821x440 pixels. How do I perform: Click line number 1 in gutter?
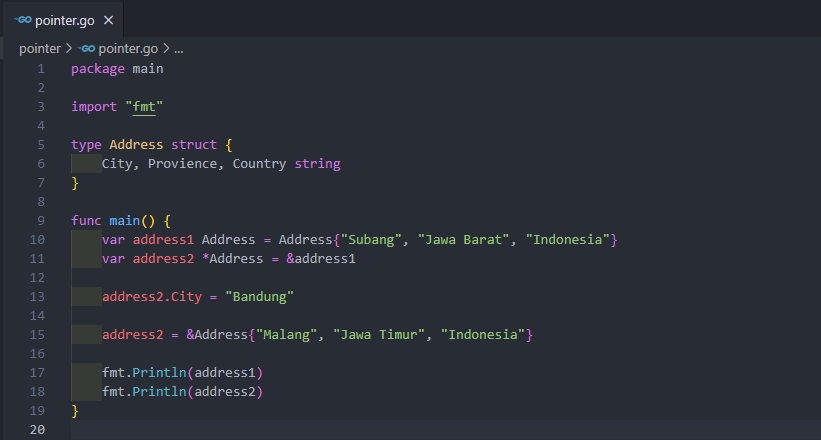coord(41,69)
